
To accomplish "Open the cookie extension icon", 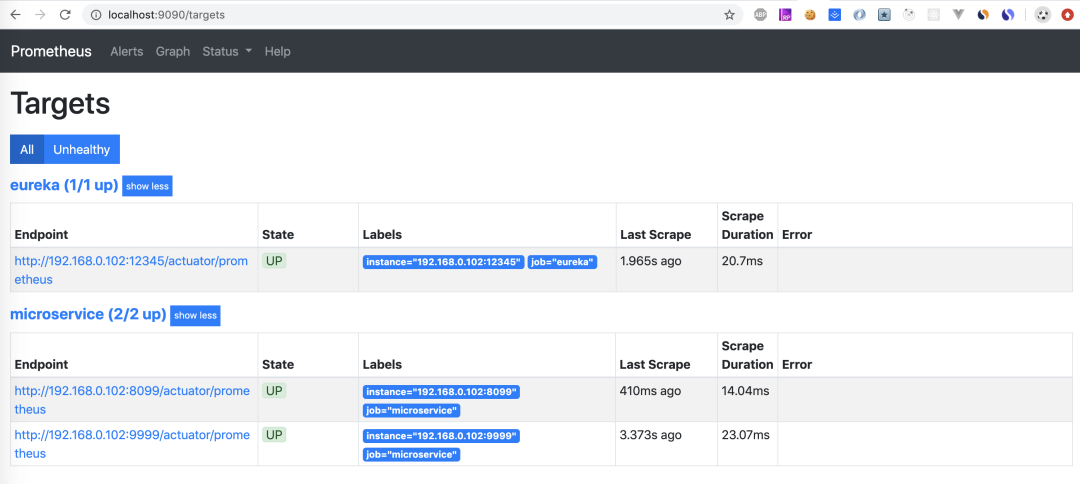I will point(810,15).
